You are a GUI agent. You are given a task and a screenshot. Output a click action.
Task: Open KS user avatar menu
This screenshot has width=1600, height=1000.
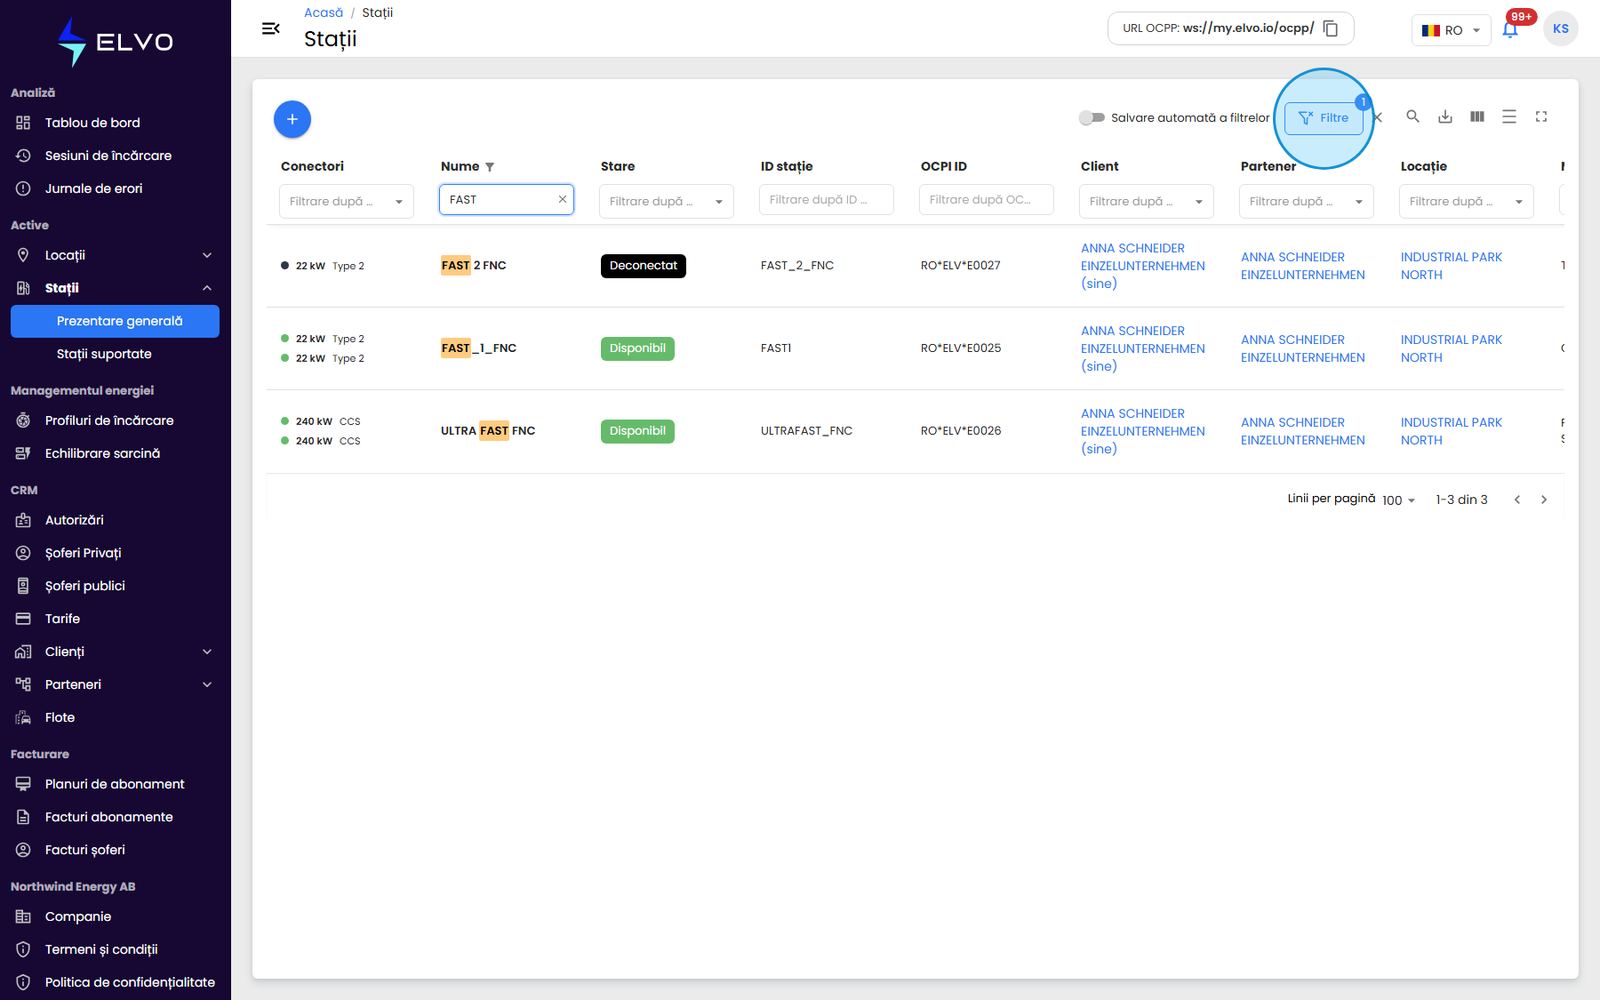[1560, 29]
